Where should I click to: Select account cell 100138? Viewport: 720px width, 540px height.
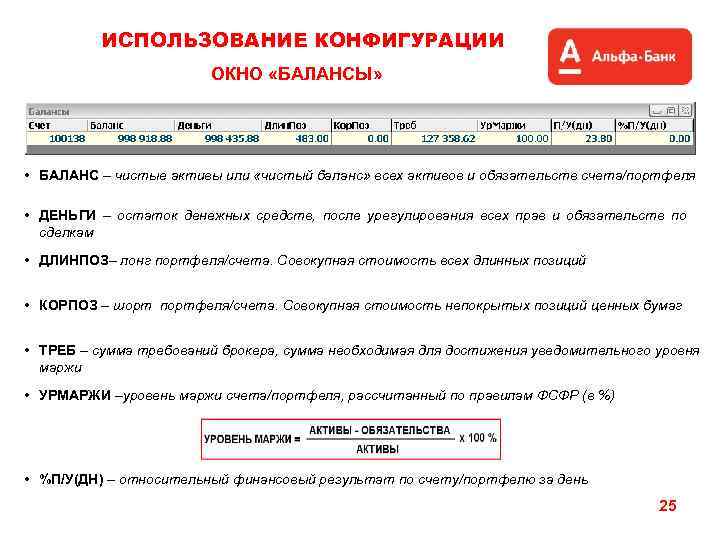pyautogui.click(x=56, y=139)
